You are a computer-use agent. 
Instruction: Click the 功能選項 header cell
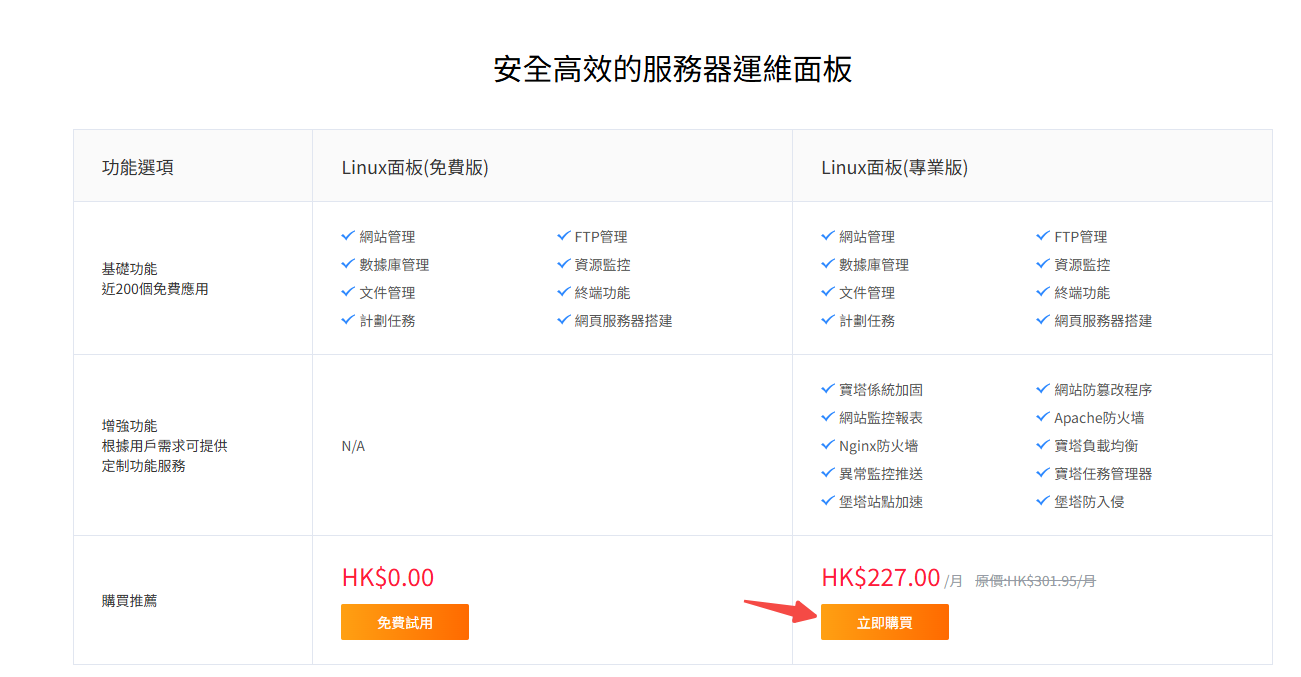(138, 168)
